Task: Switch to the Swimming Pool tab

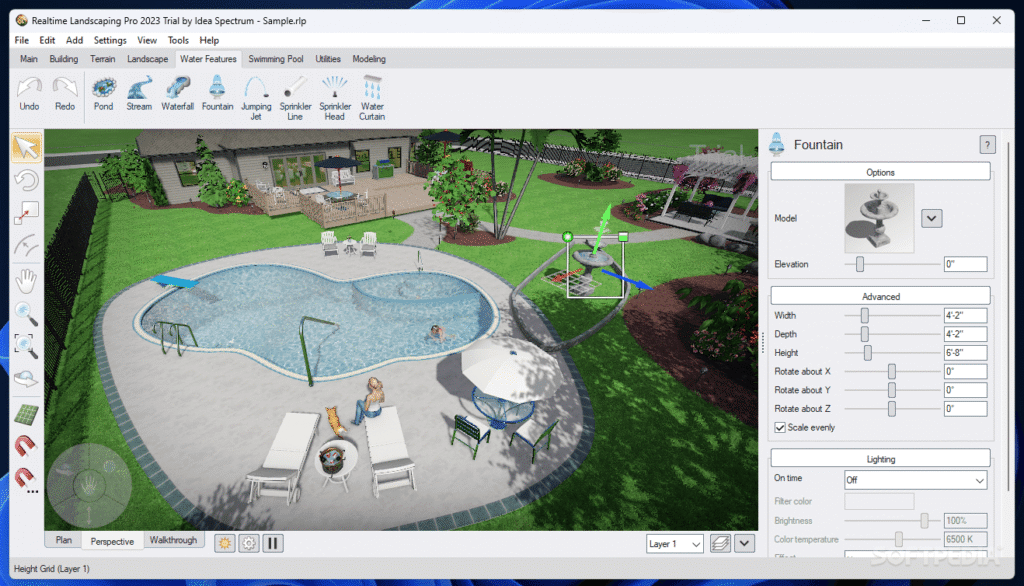Action: coord(276,59)
